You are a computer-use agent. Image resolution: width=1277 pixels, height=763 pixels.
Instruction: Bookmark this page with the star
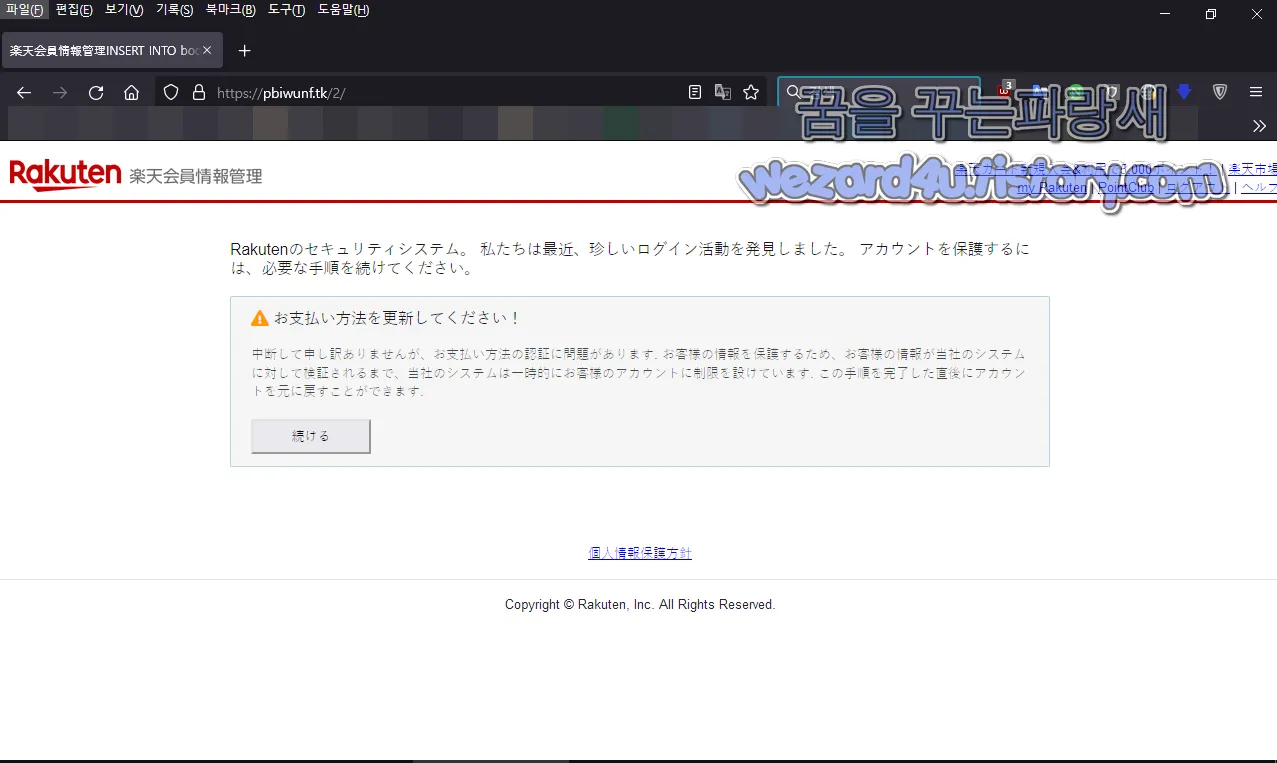point(751,92)
